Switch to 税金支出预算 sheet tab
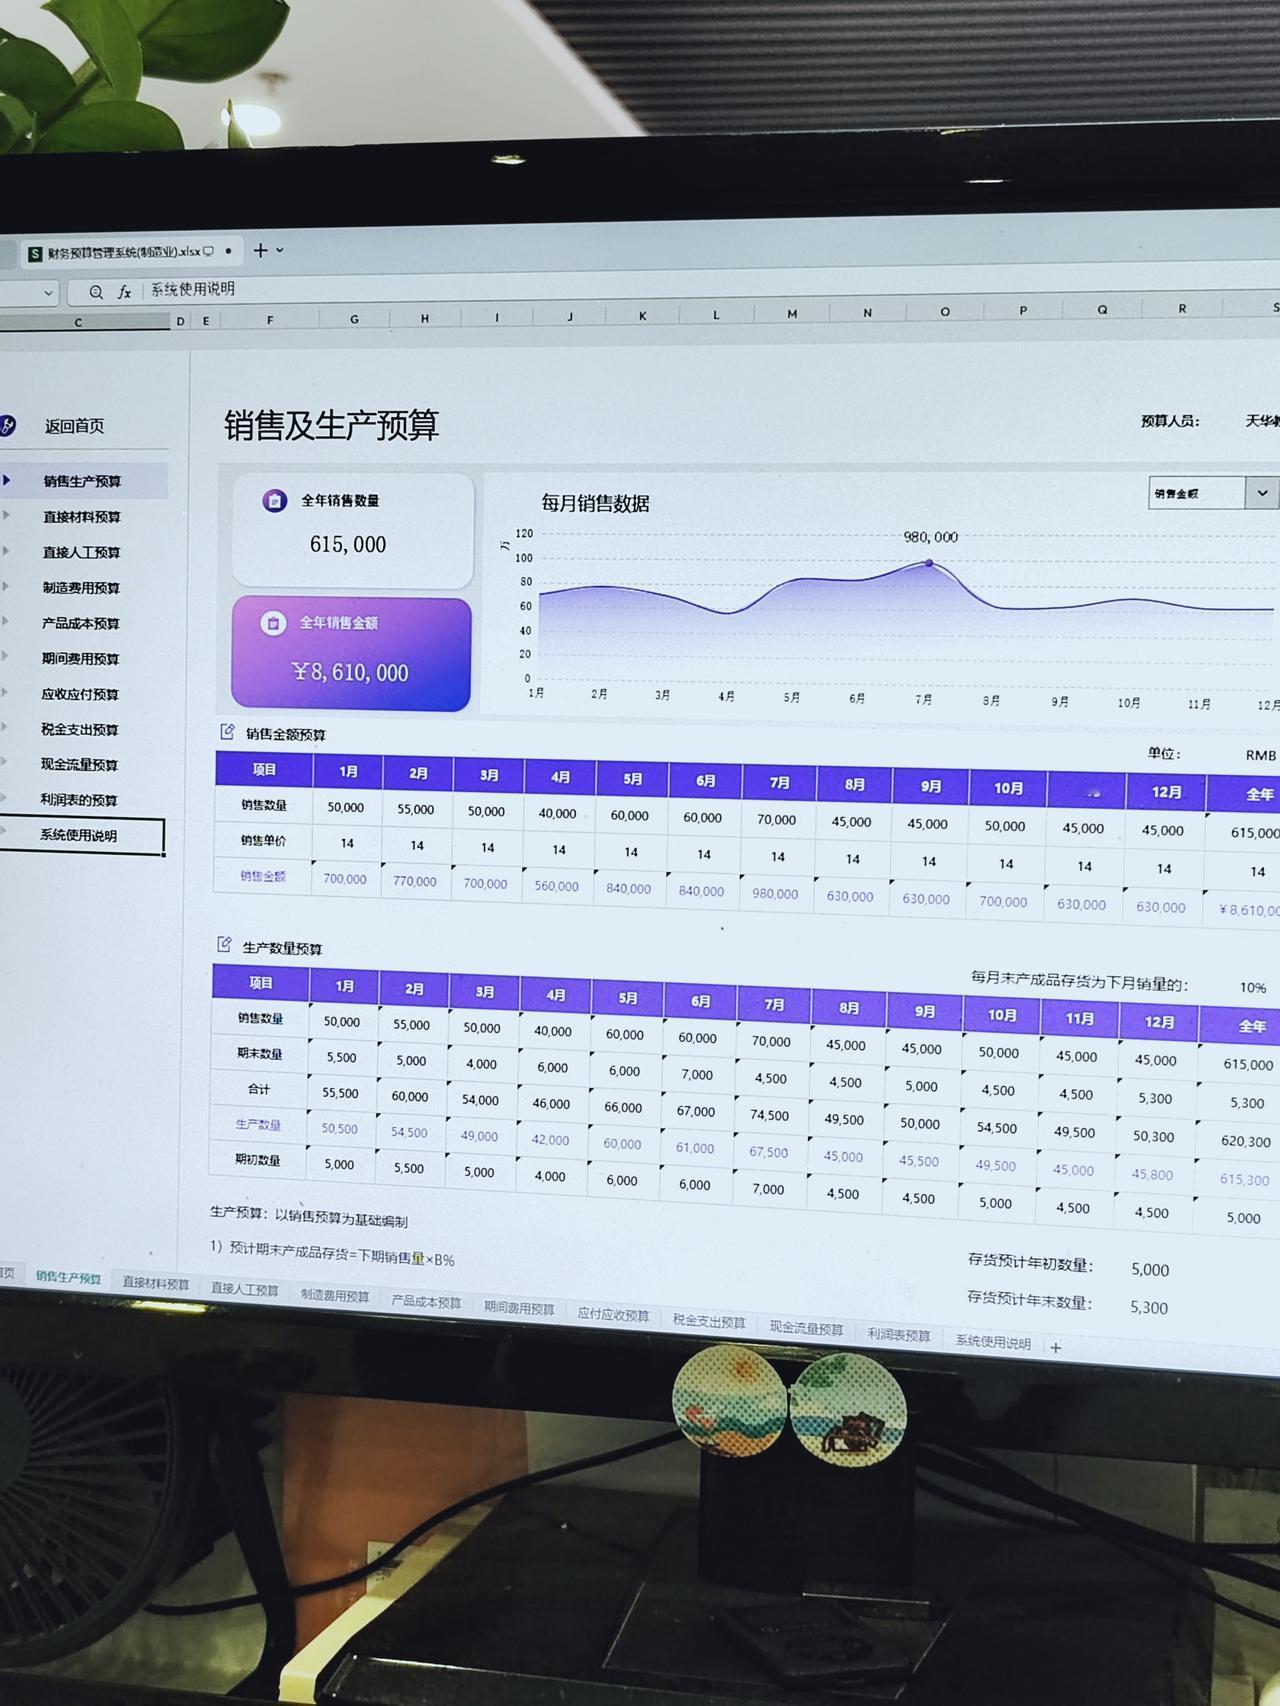The width and height of the screenshot is (1280, 1706). [x=709, y=1321]
